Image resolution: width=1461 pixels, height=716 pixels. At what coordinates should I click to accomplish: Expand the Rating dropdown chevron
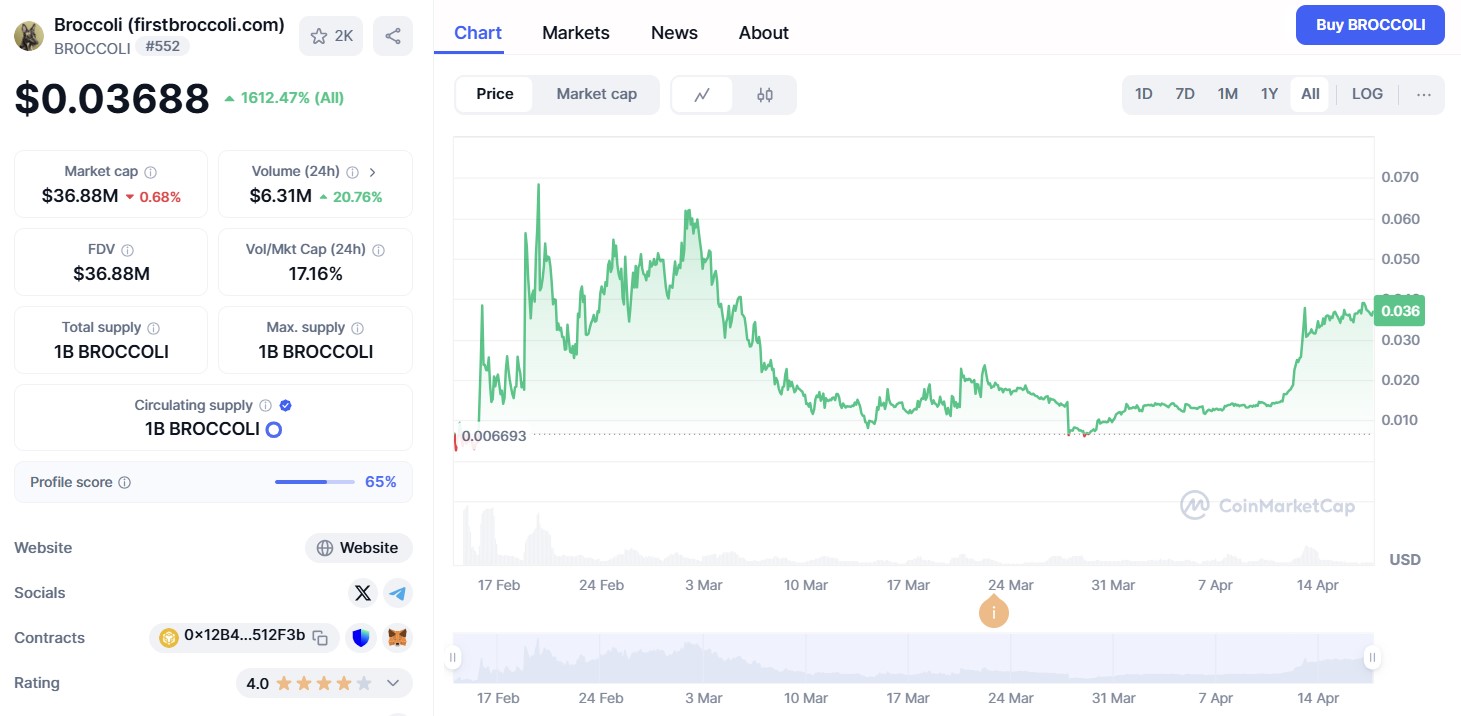pos(393,684)
